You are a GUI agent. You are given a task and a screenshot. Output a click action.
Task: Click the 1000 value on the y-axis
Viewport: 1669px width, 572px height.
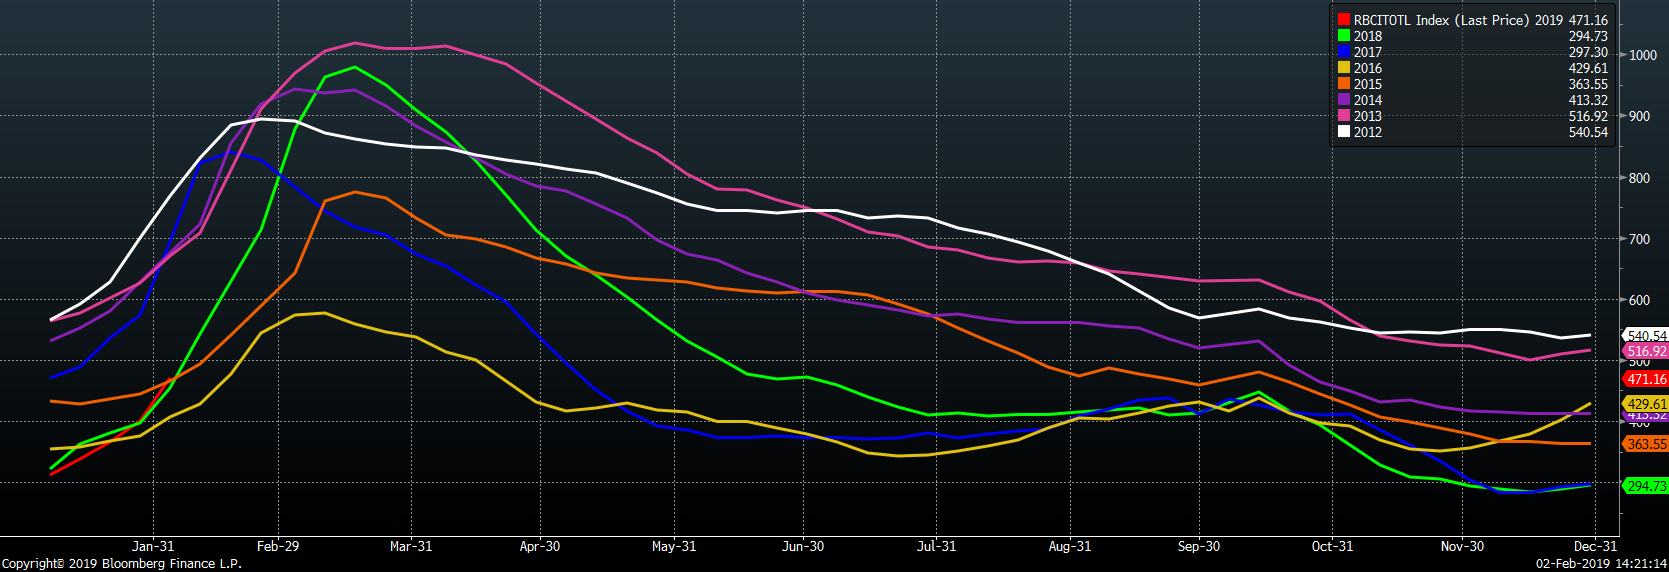tap(1643, 55)
